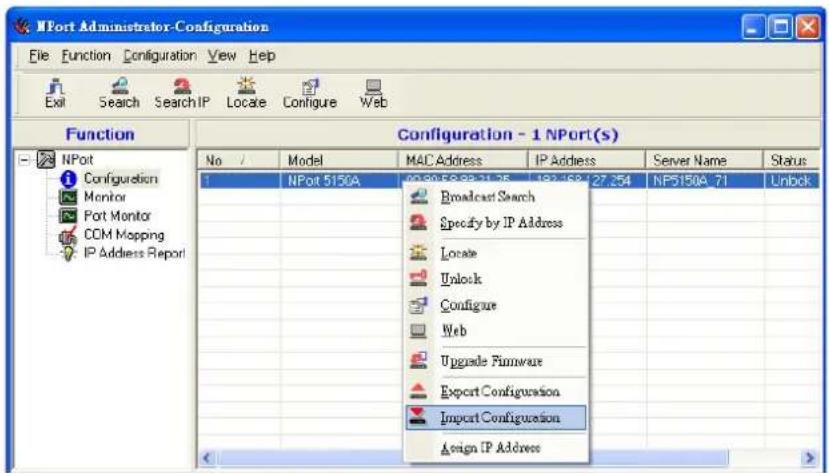829x473 pixels.
Task: Click the Upgrade Firmware icon
Action: (x=419, y=361)
